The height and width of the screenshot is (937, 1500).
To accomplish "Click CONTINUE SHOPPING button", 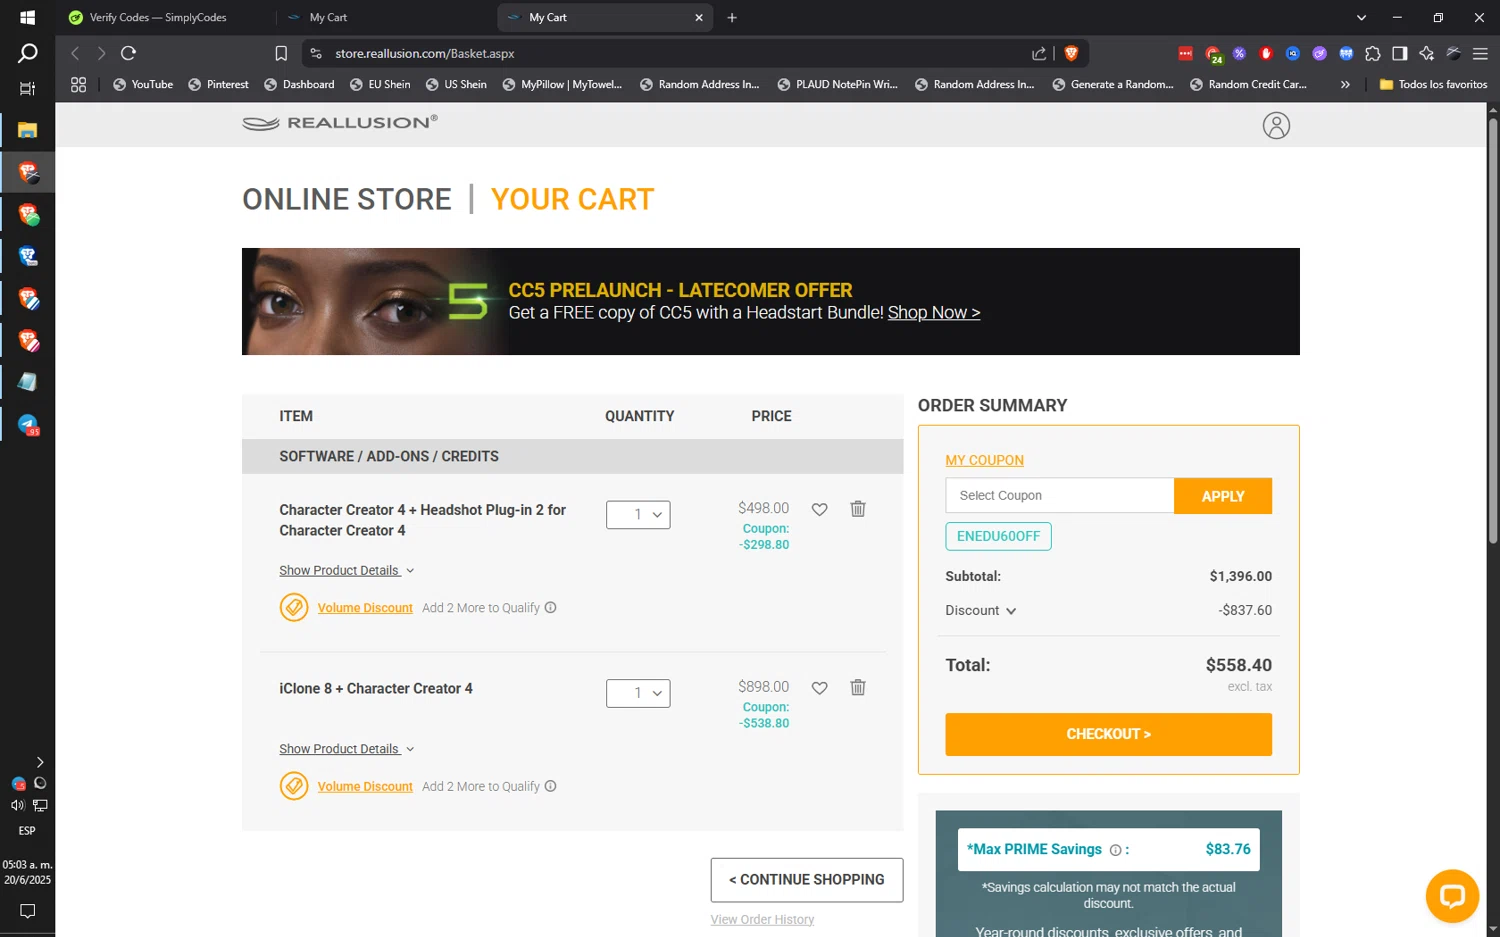I will pyautogui.click(x=807, y=880).
